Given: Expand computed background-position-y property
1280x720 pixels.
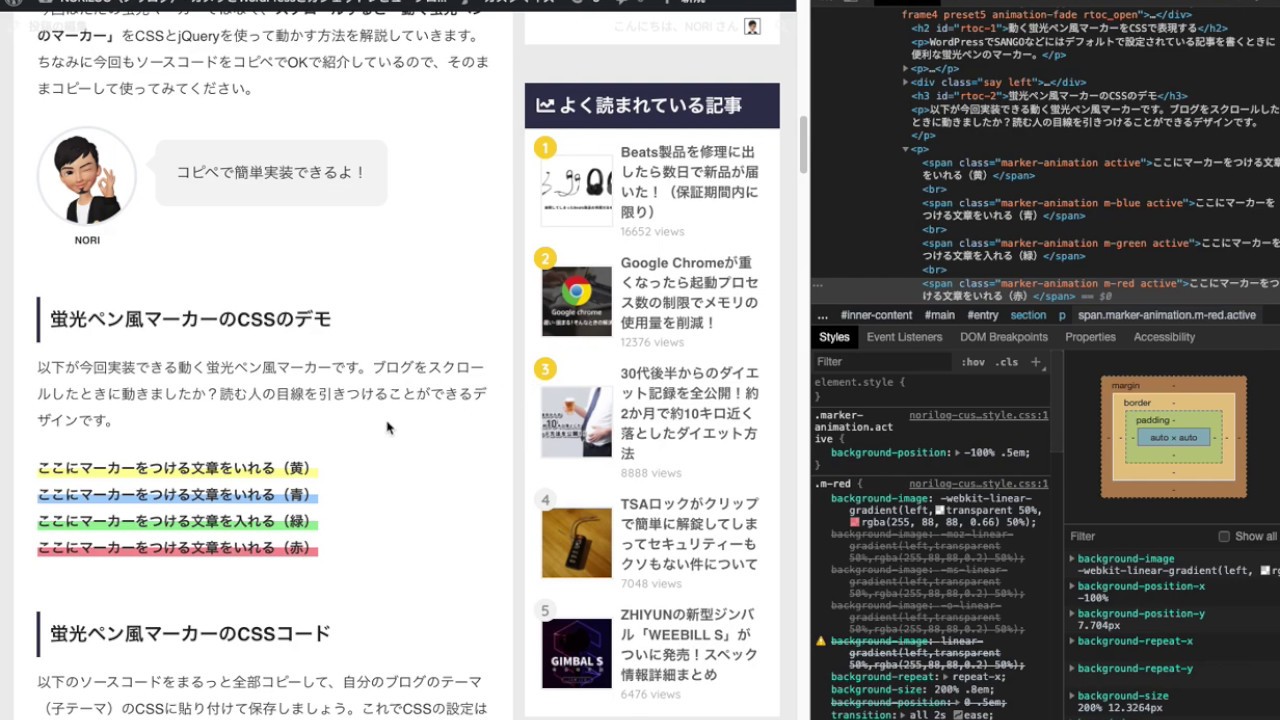Looking at the screenshot, I should coord(1073,613).
